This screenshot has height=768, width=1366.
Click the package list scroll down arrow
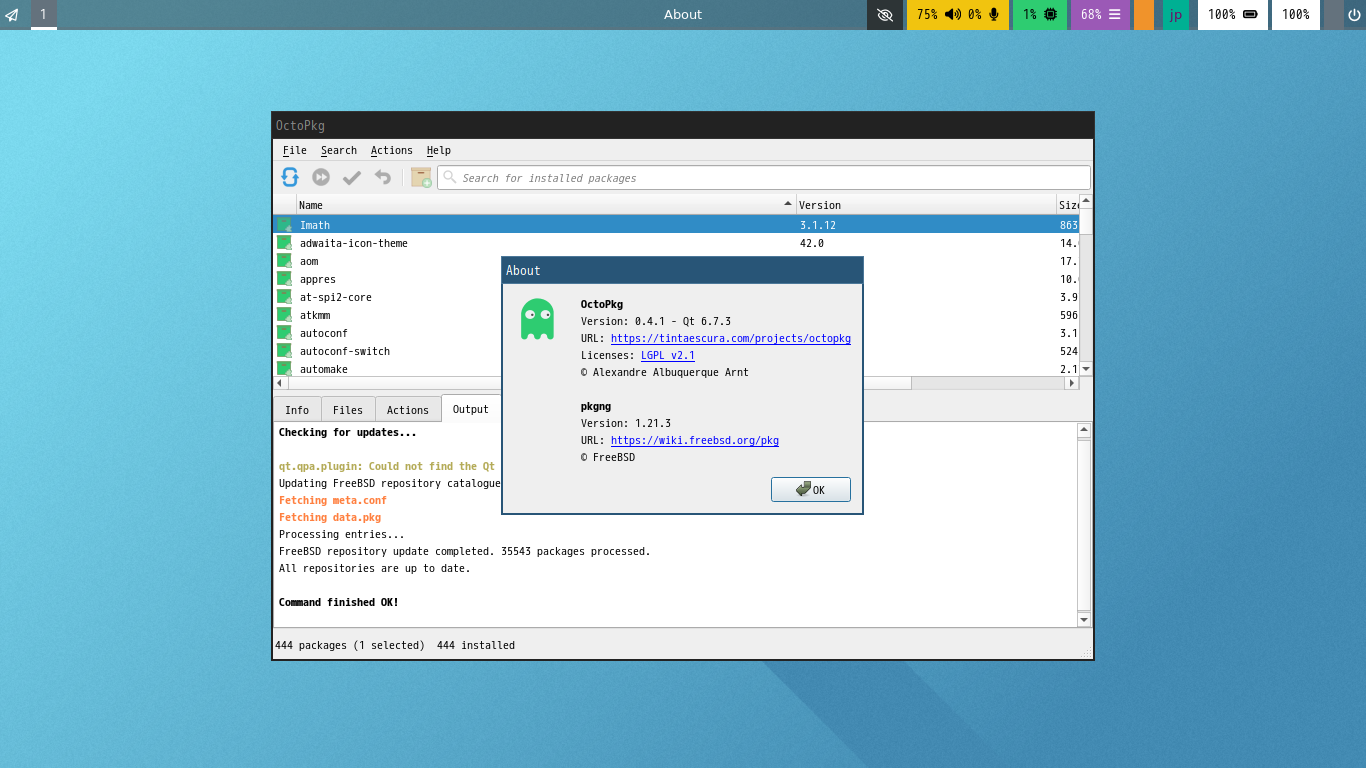tap(1086, 369)
